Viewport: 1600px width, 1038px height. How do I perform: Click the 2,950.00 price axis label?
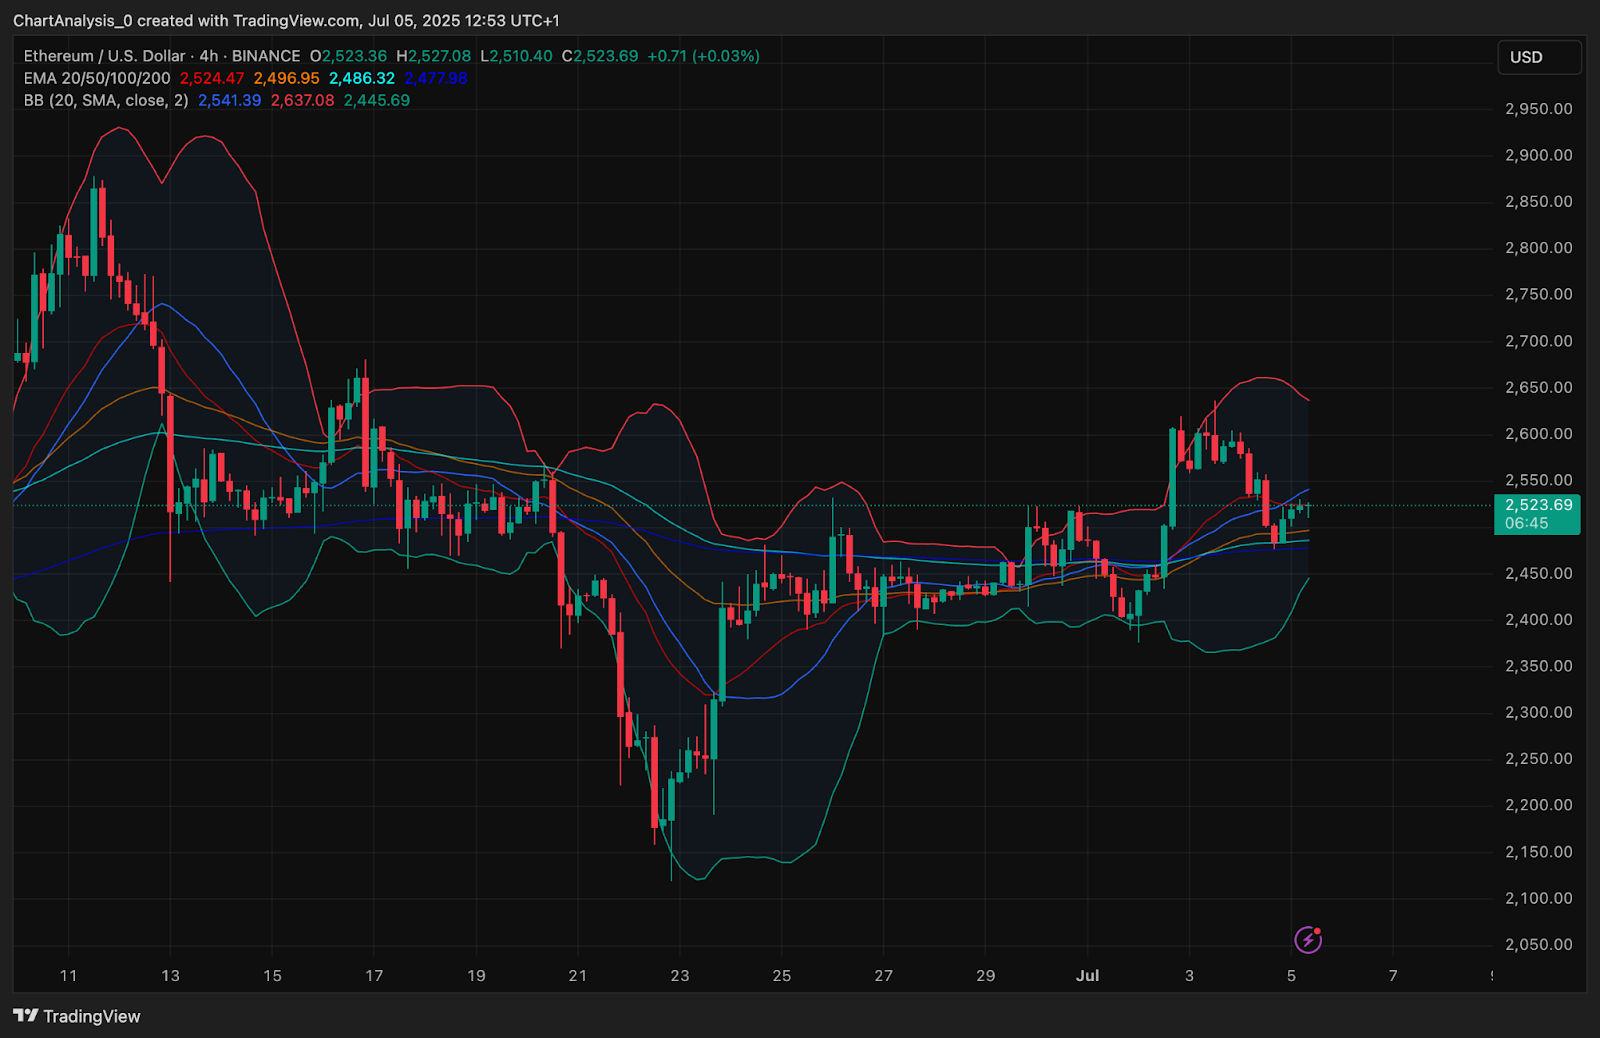click(1538, 108)
